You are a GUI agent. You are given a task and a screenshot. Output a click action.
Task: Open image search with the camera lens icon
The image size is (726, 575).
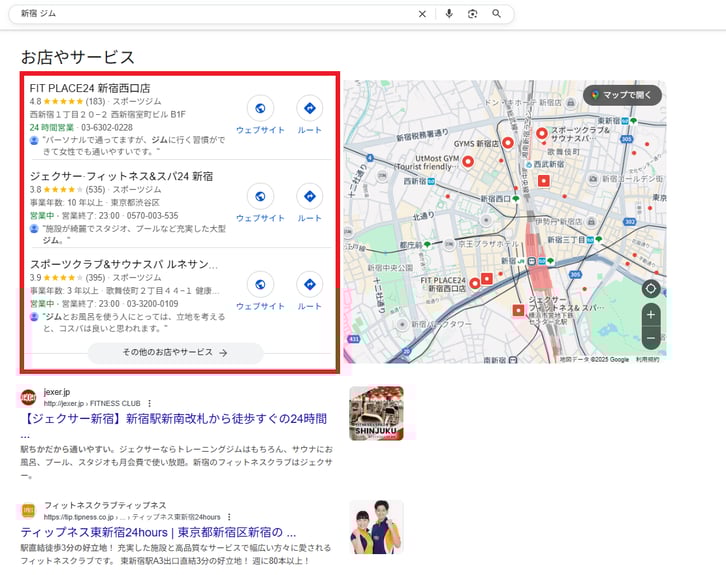(472, 13)
